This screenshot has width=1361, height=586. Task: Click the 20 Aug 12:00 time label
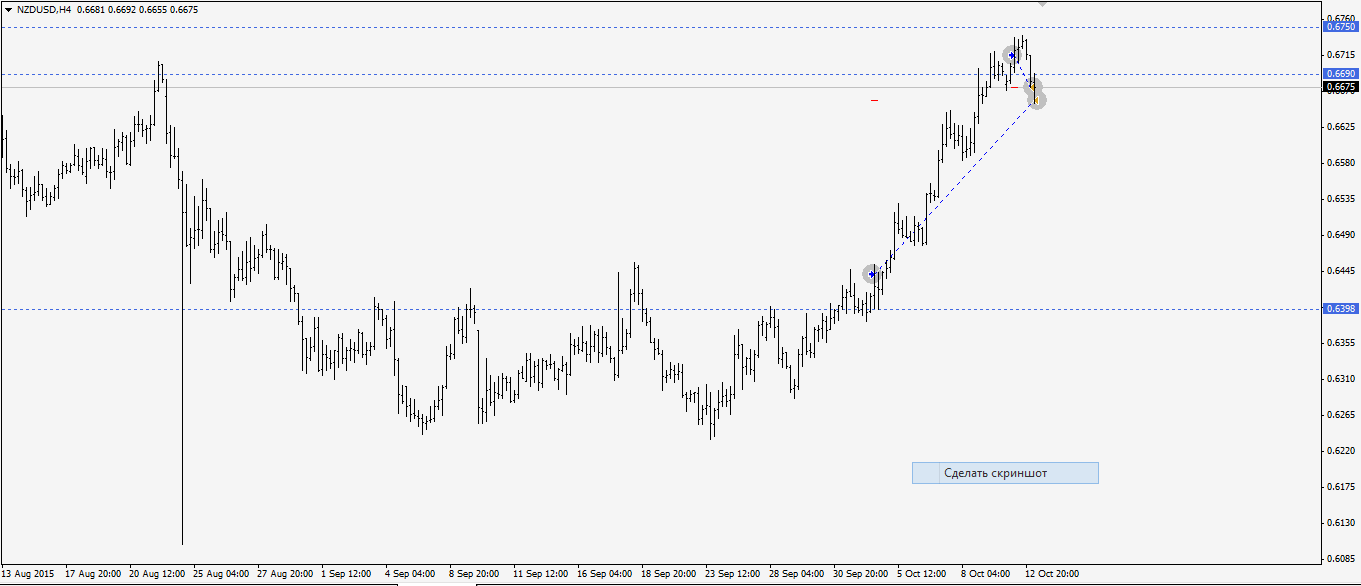[157, 574]
